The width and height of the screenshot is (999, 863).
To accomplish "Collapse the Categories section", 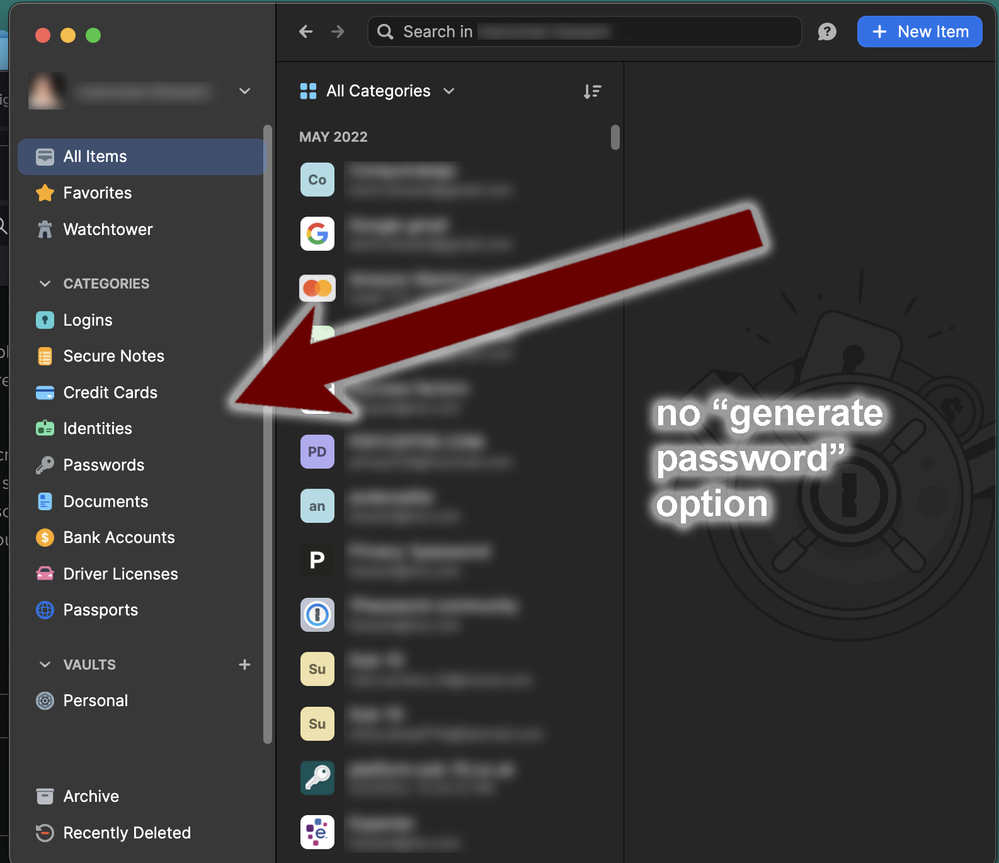I will [44, 284].
